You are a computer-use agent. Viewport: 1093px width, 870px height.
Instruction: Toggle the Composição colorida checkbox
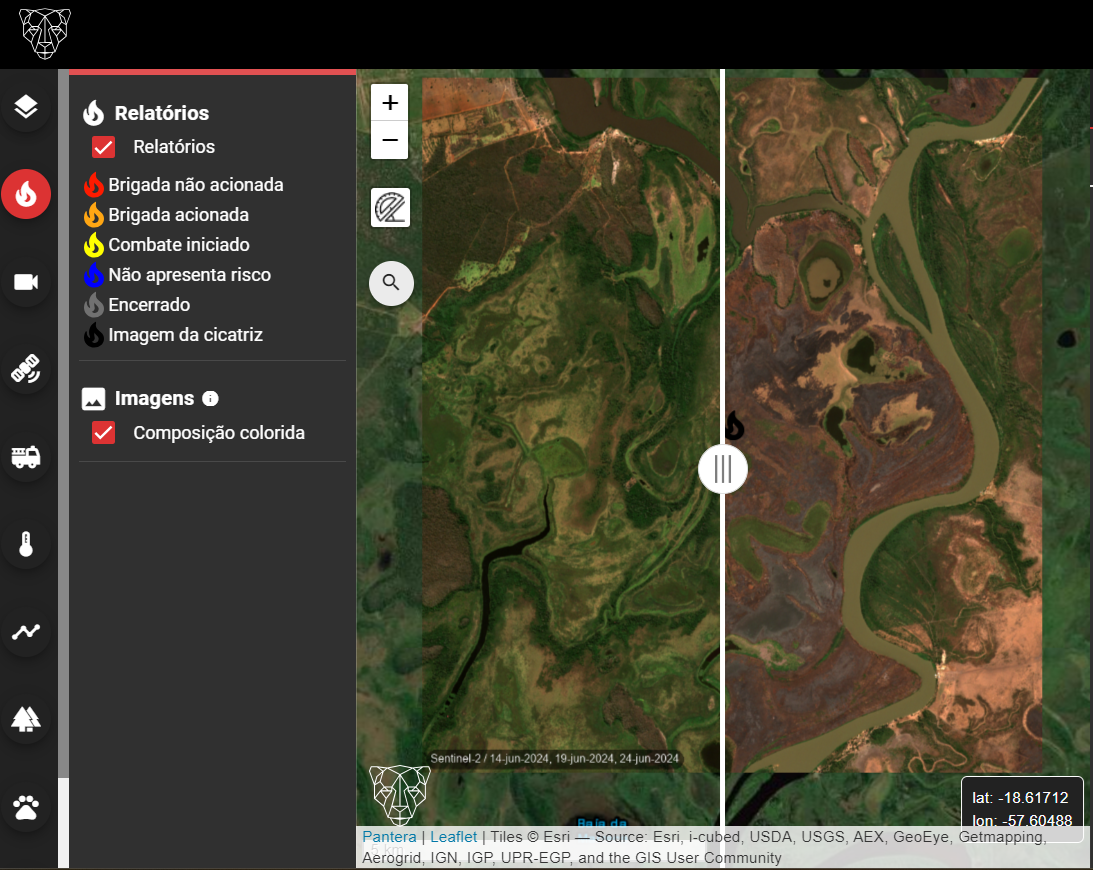click(x=104, y=433)
